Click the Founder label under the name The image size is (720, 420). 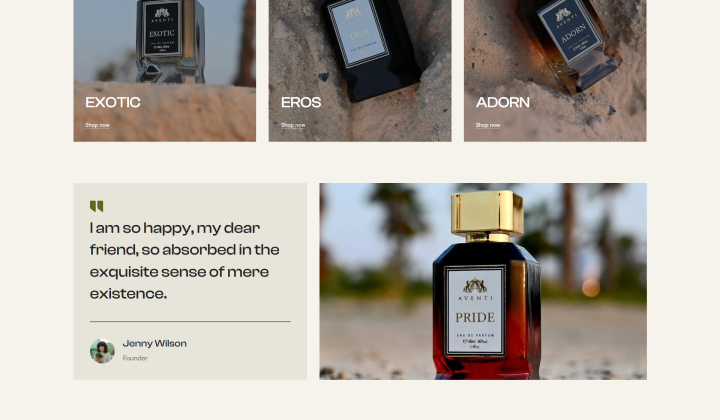point(135,358)
